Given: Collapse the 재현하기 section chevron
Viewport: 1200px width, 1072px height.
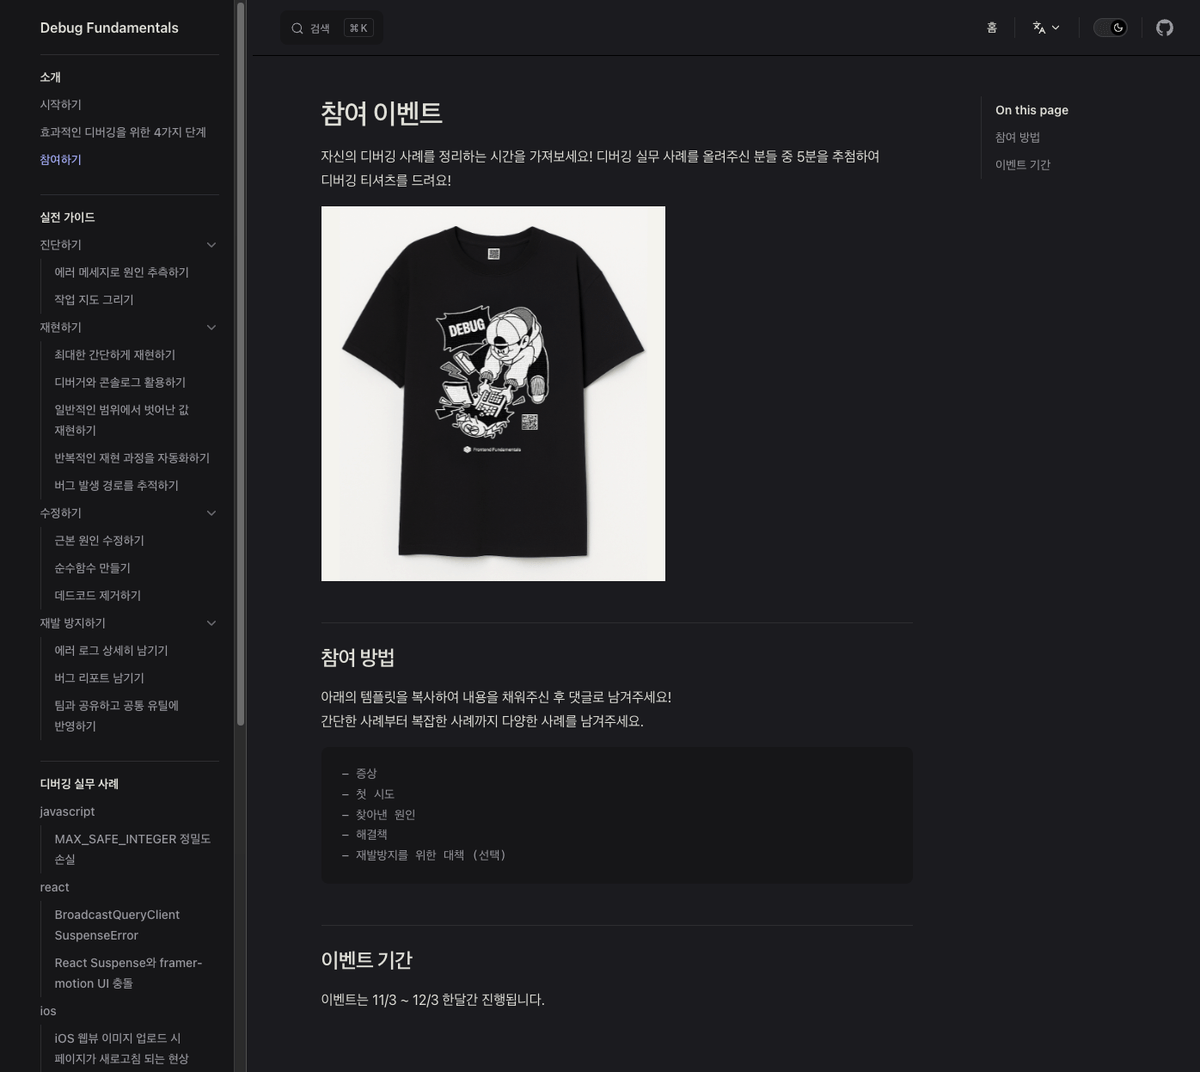Looking at the screenshot, I should 211,328.
